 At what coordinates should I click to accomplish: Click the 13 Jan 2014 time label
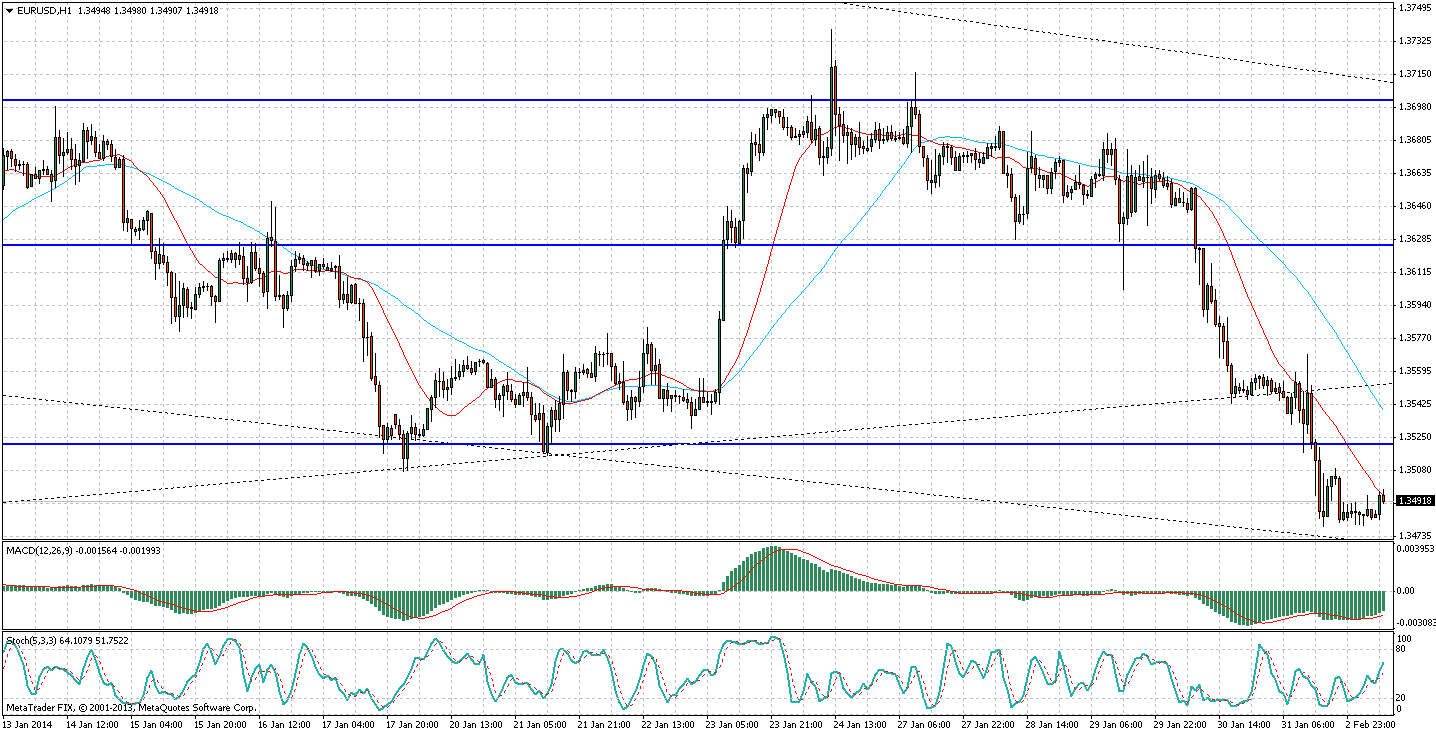click(x=27, y=725)
